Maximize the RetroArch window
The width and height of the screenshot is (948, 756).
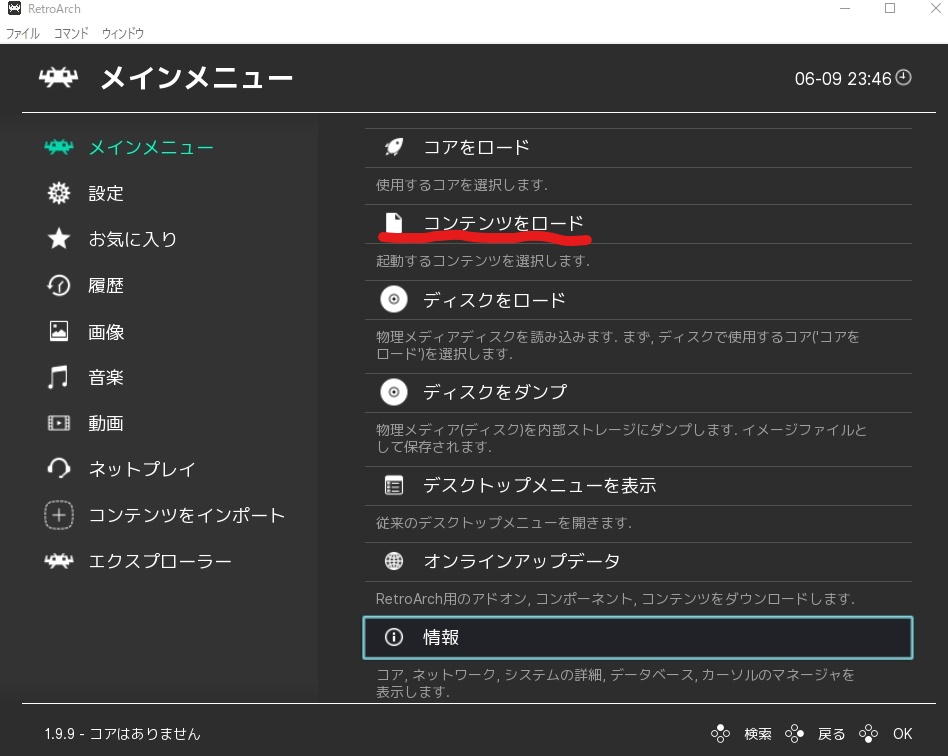click(890, 8)
